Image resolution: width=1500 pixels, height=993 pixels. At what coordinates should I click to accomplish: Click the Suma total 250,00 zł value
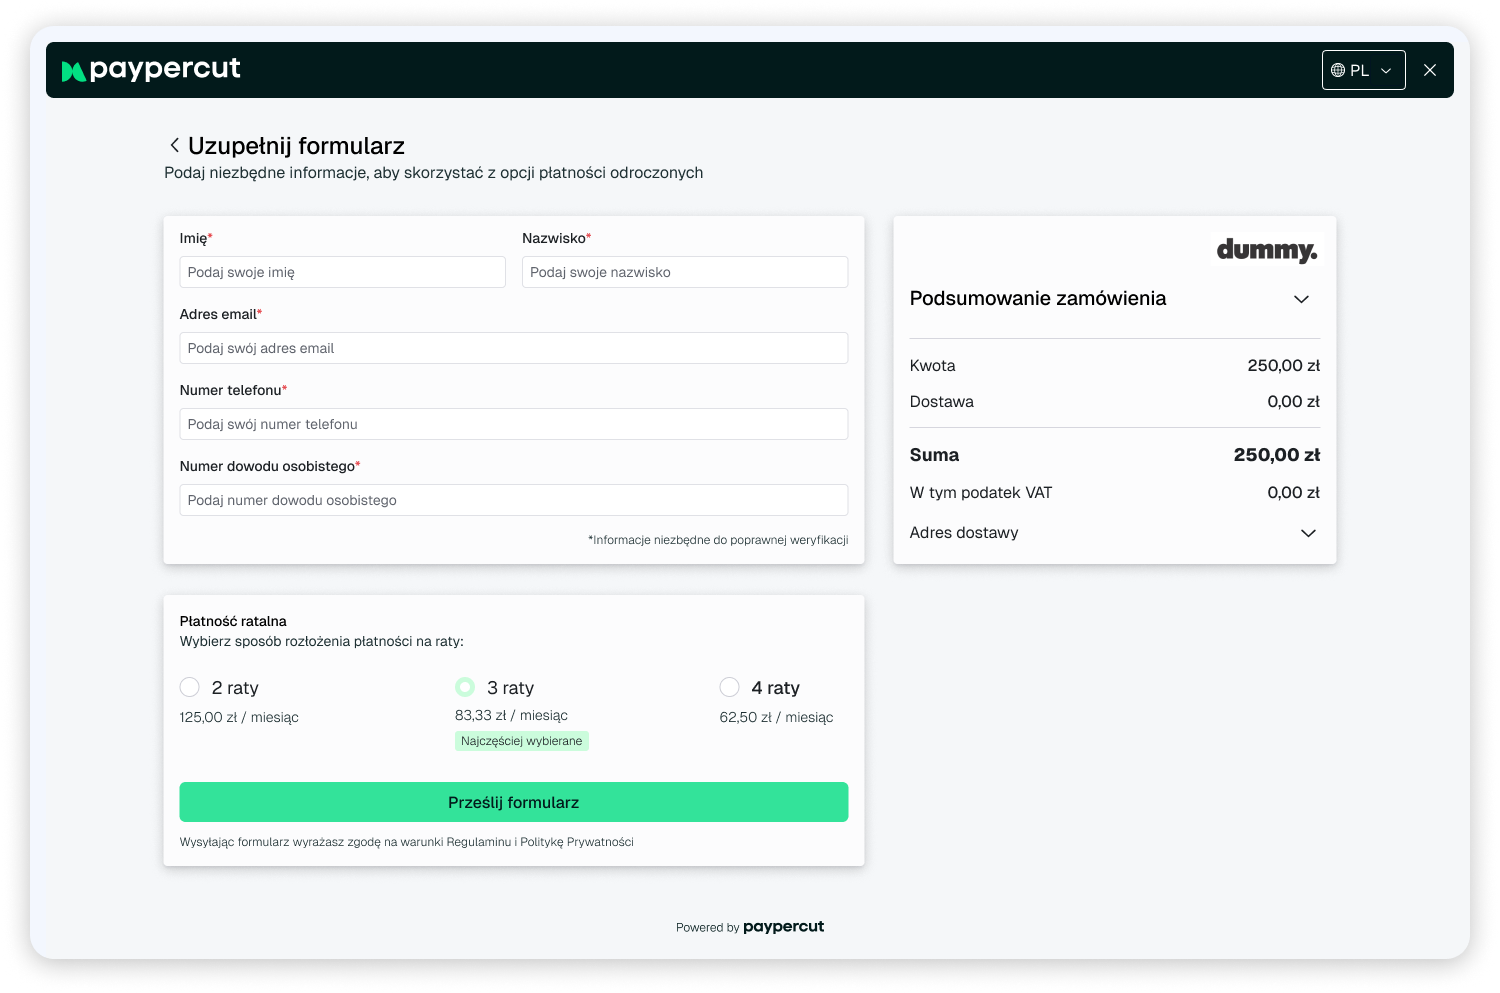(x=1277, y=455)
